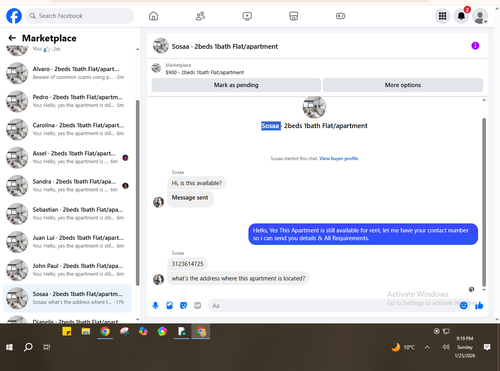This screenshot has height=371, width=500.
Task: Open Sticky Notes from the taskbar
Action: pos(67,331)
